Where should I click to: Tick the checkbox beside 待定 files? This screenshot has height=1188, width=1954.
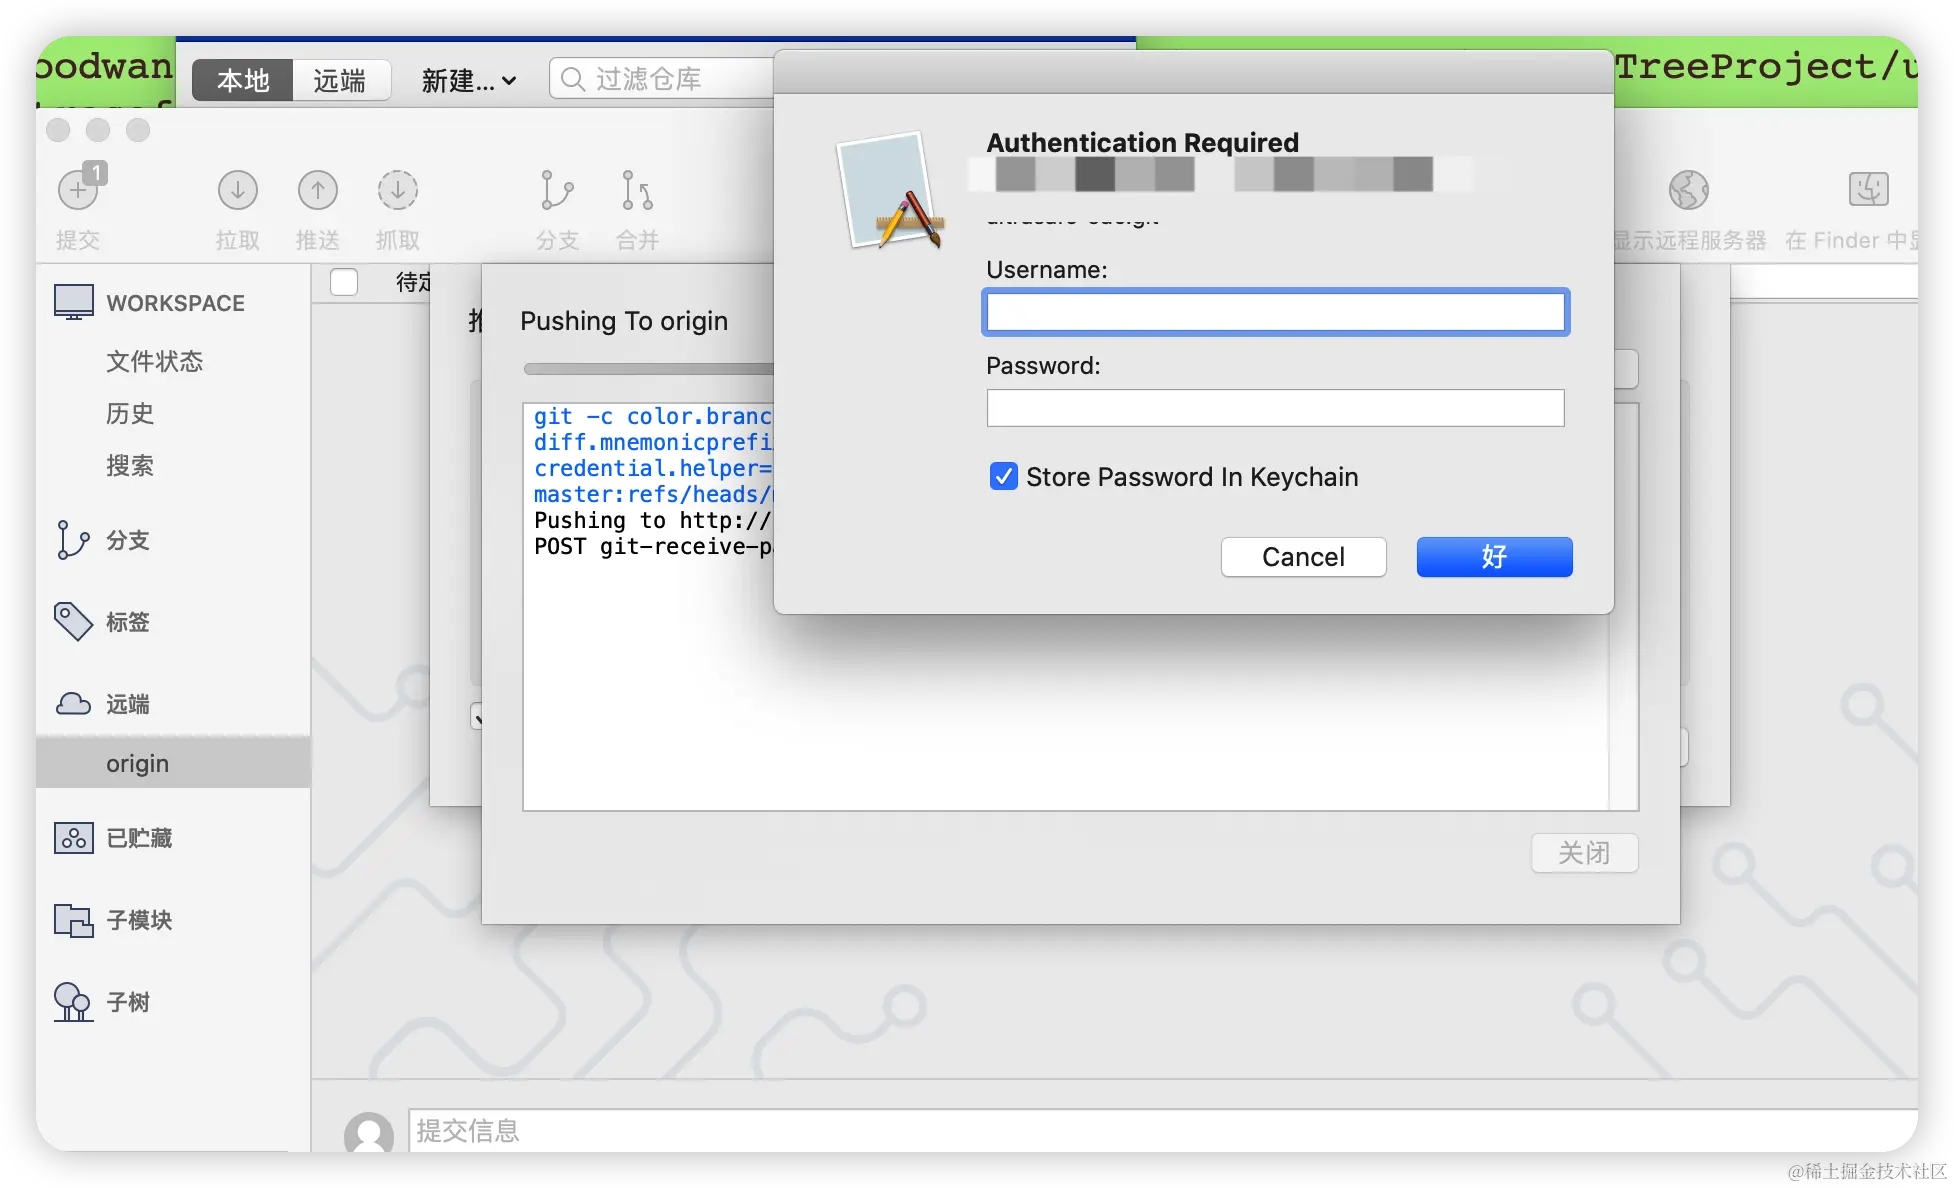(x=344, y=282)
